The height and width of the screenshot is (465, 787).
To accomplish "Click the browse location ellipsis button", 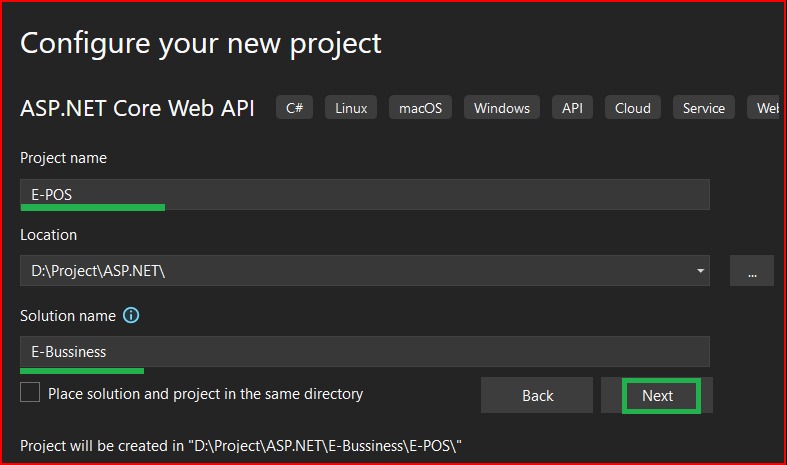I will pyautogui.click(x=751, y=271).
